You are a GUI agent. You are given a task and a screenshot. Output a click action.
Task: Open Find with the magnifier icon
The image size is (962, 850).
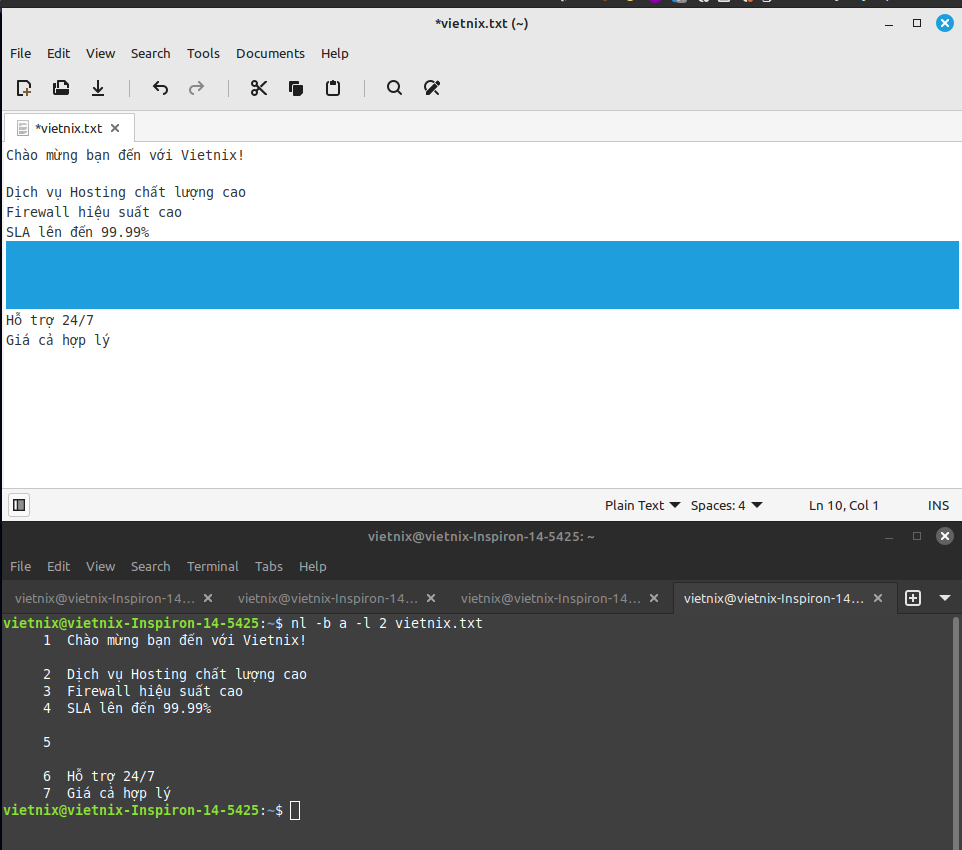click(394, 88)
